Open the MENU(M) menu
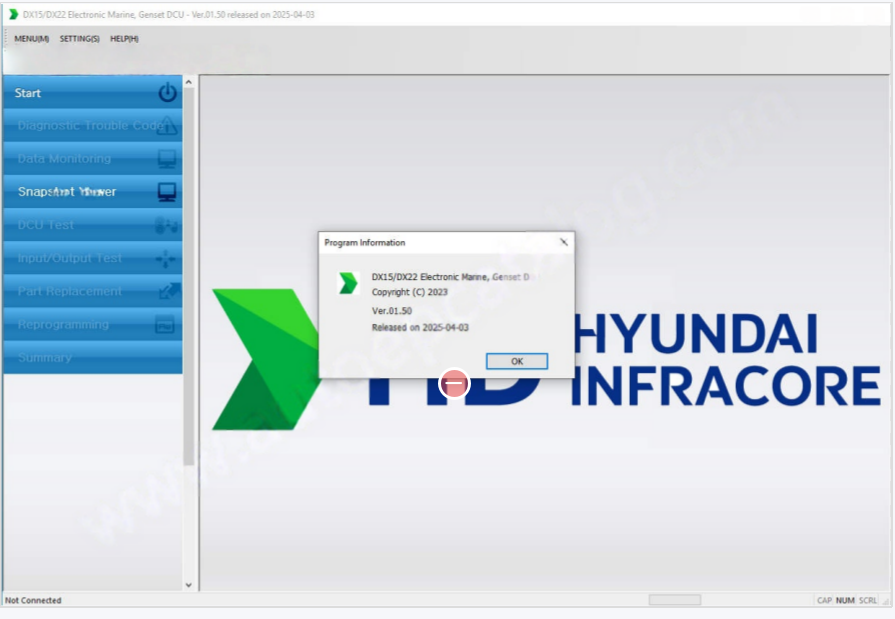 31,39
